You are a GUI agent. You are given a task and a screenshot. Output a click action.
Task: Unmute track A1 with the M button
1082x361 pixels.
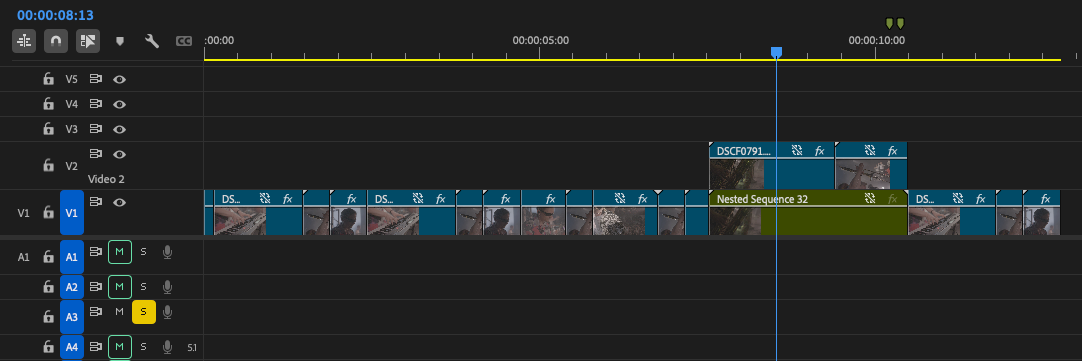pyautogui.click(x=119, y=252)
